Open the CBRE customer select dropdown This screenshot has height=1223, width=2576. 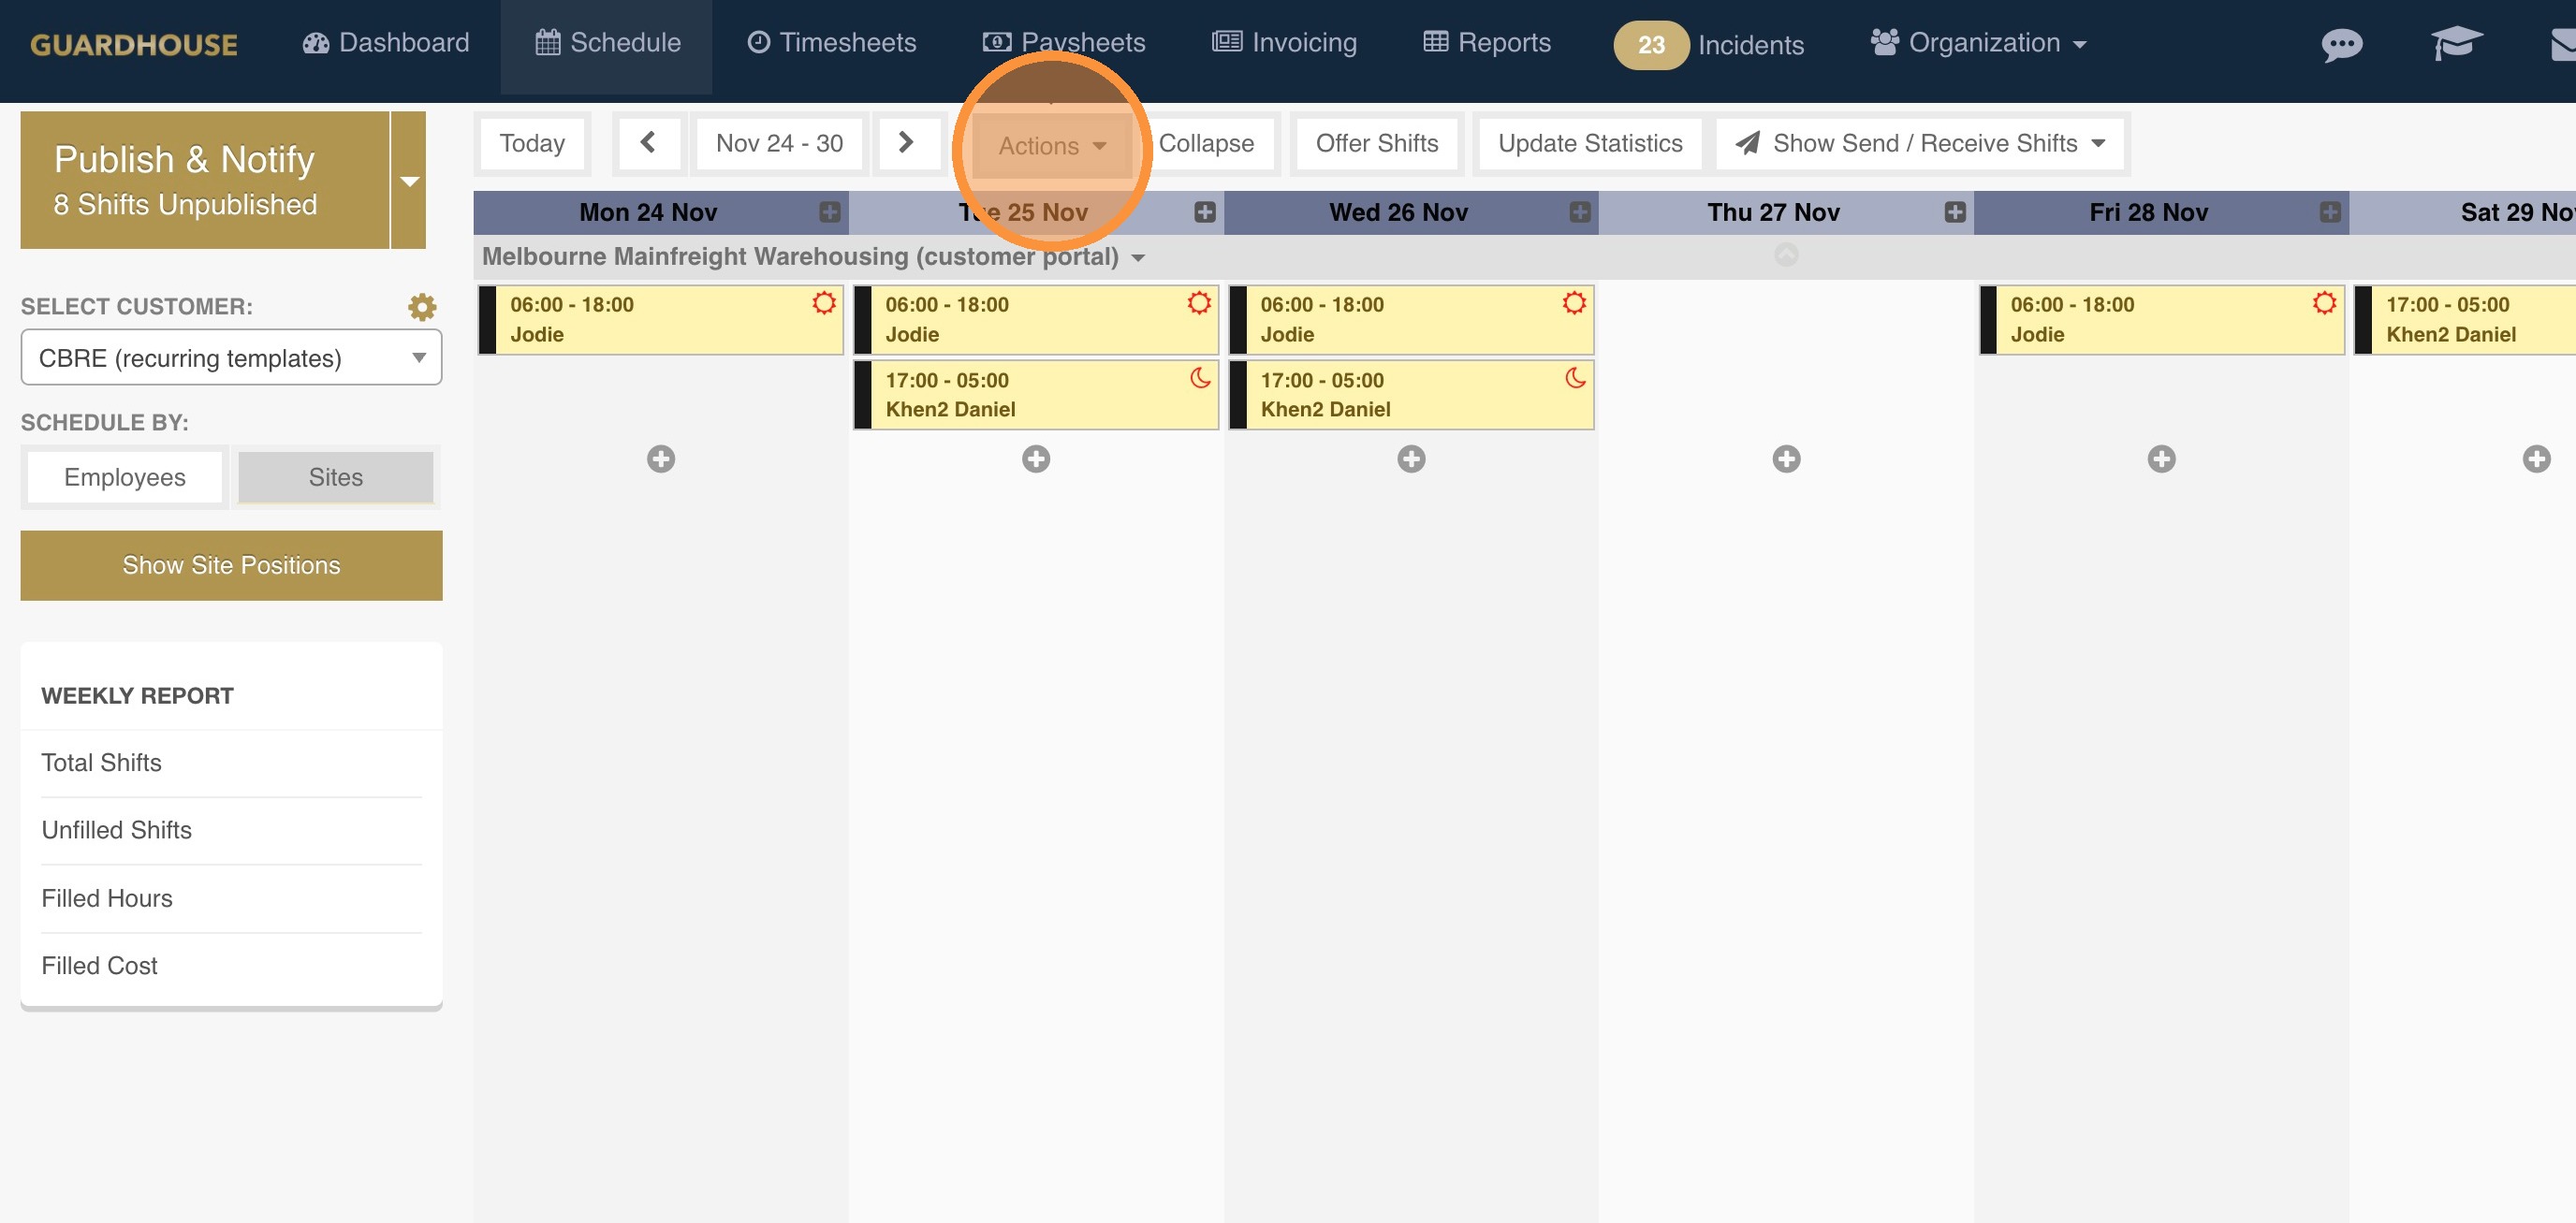[231, 358]
